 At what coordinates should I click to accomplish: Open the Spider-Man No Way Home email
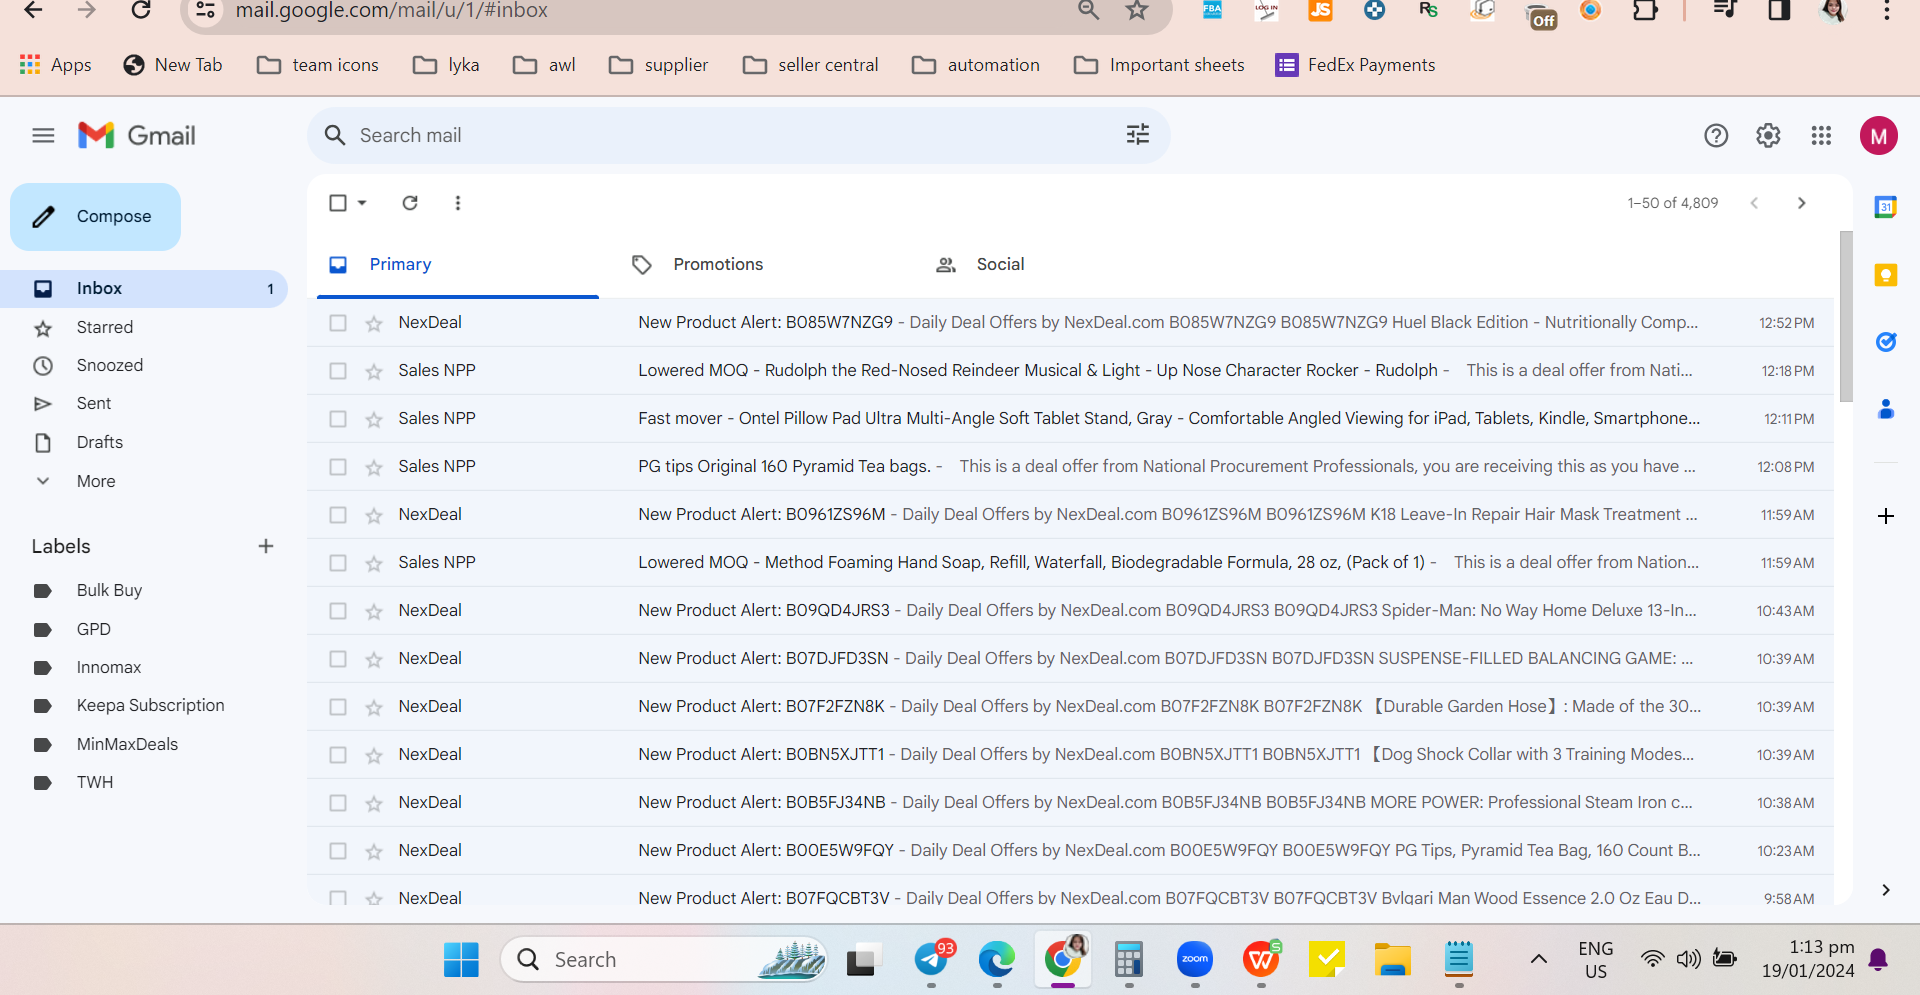[x=1070, y=611]
